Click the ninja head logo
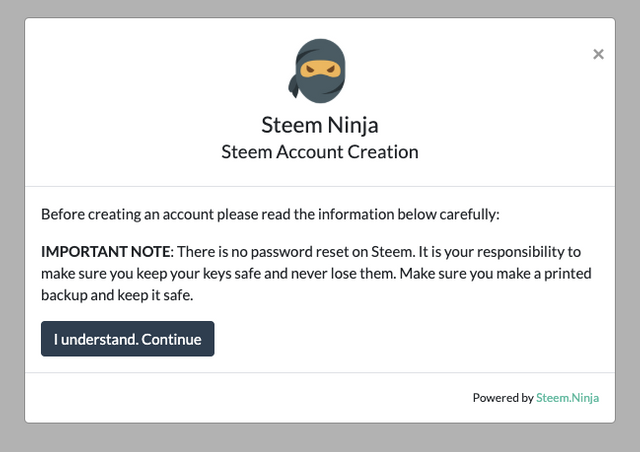The height and width of the screenshot is (452, 640). (x=318, y=71)
